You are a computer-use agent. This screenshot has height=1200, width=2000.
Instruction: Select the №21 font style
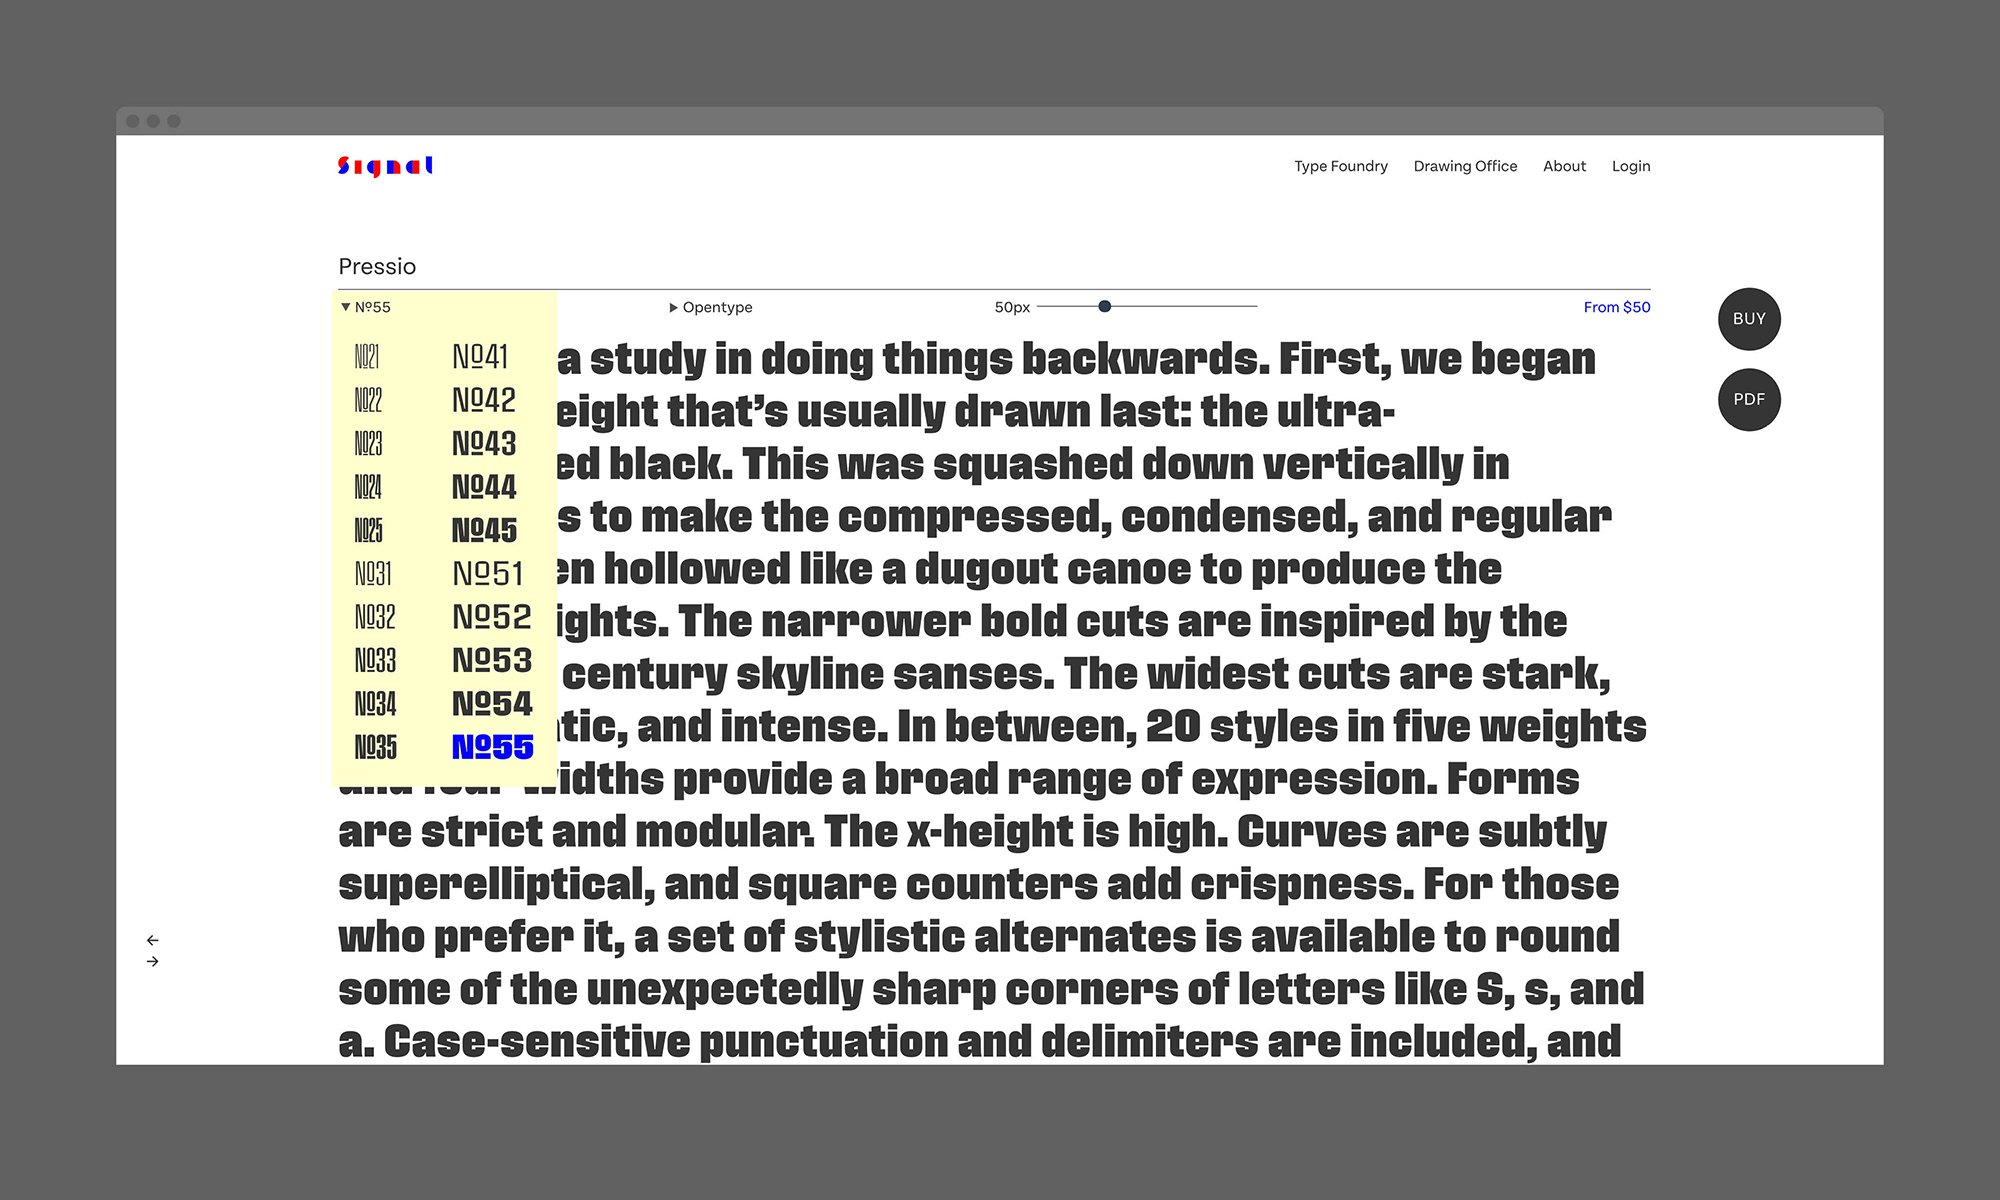[367, 357]
